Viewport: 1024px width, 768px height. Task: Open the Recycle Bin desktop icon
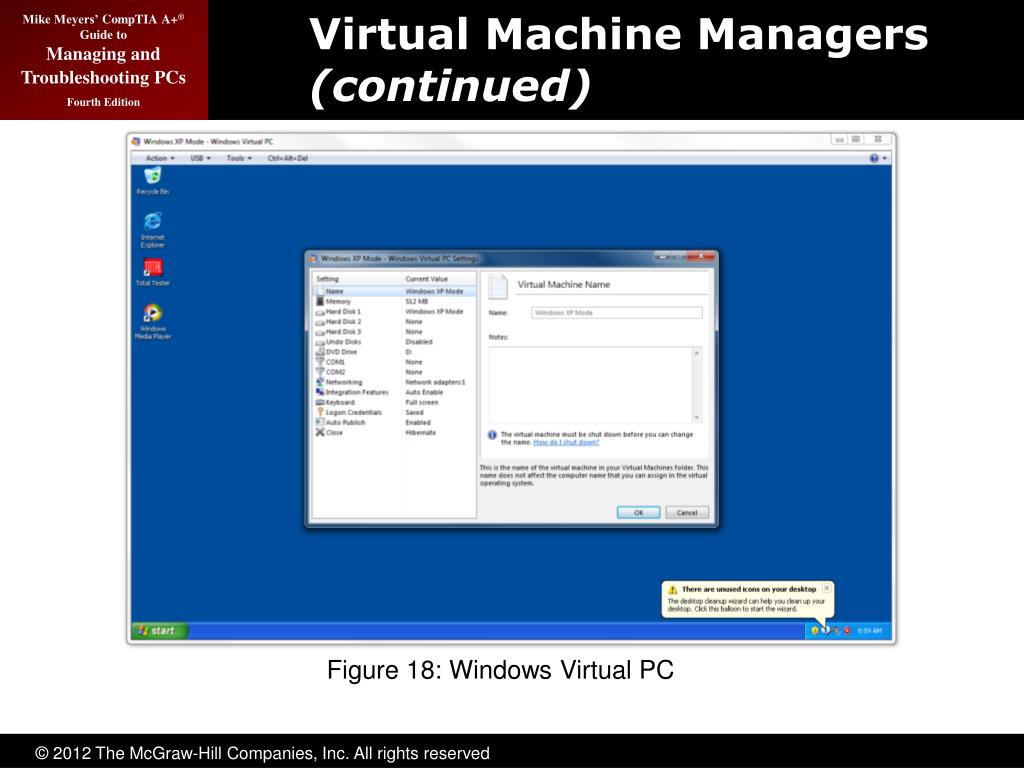point(153,180)
